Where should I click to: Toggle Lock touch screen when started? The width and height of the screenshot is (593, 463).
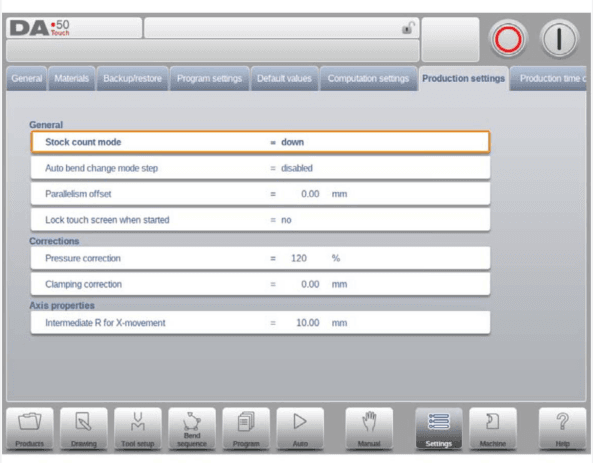(260, 220)
